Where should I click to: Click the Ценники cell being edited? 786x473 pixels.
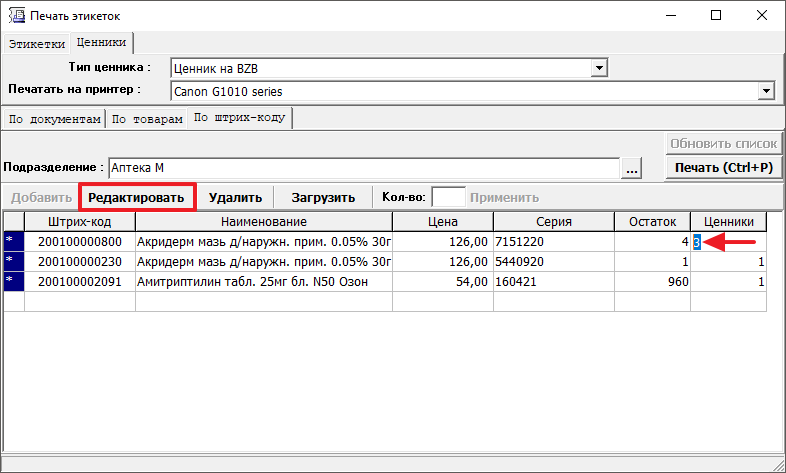(x=728, y=242)
